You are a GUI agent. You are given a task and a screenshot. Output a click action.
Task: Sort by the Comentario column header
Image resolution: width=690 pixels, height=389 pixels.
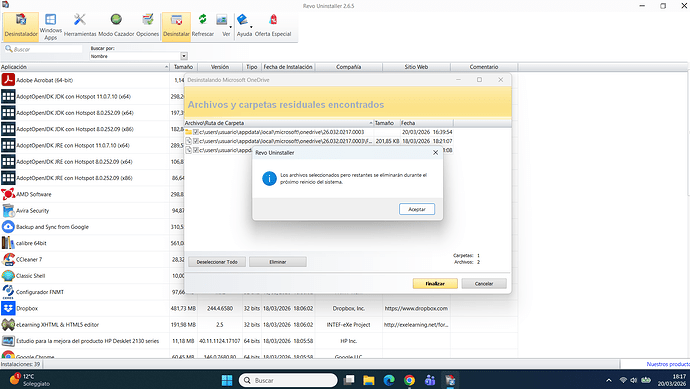click(484, 67)
